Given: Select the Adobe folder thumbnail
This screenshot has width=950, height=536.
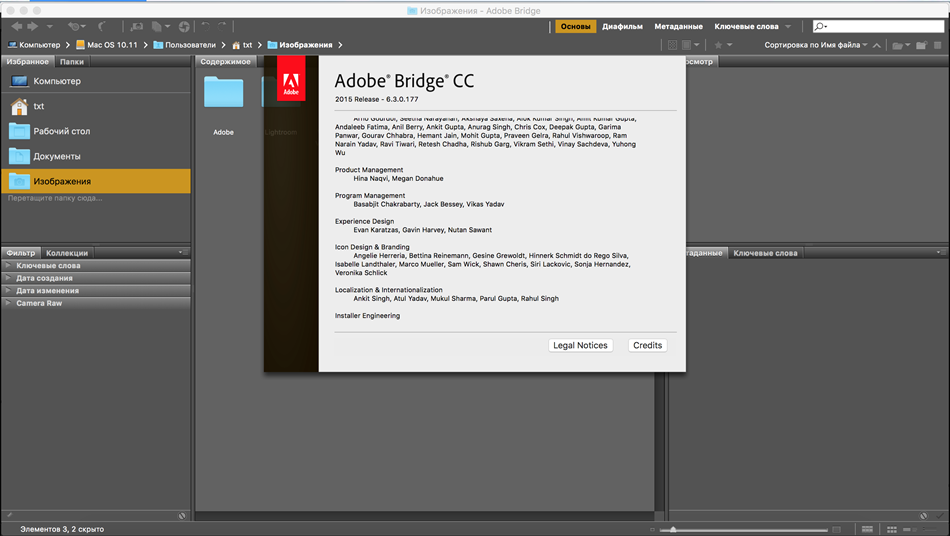Looking at the screenshot, I should (x=224, y=92).
